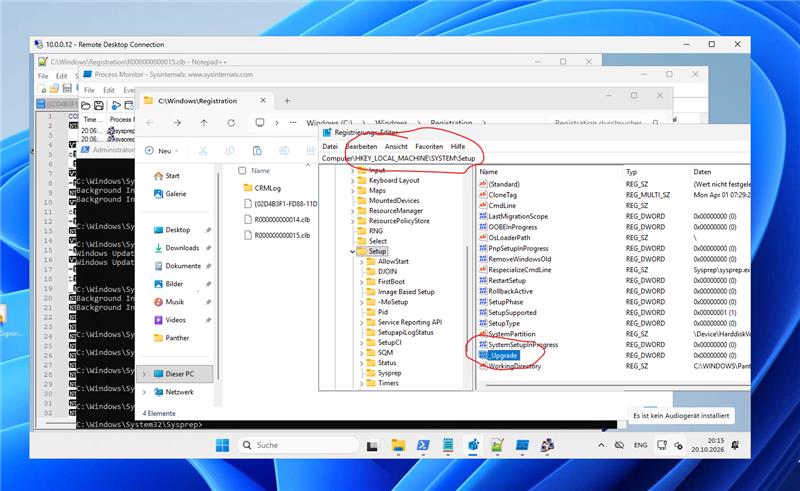The height and width of the screenshot is (491, 800).
Task: Open the blue Run-window taskbar icon
Action: tap(522, 445)
